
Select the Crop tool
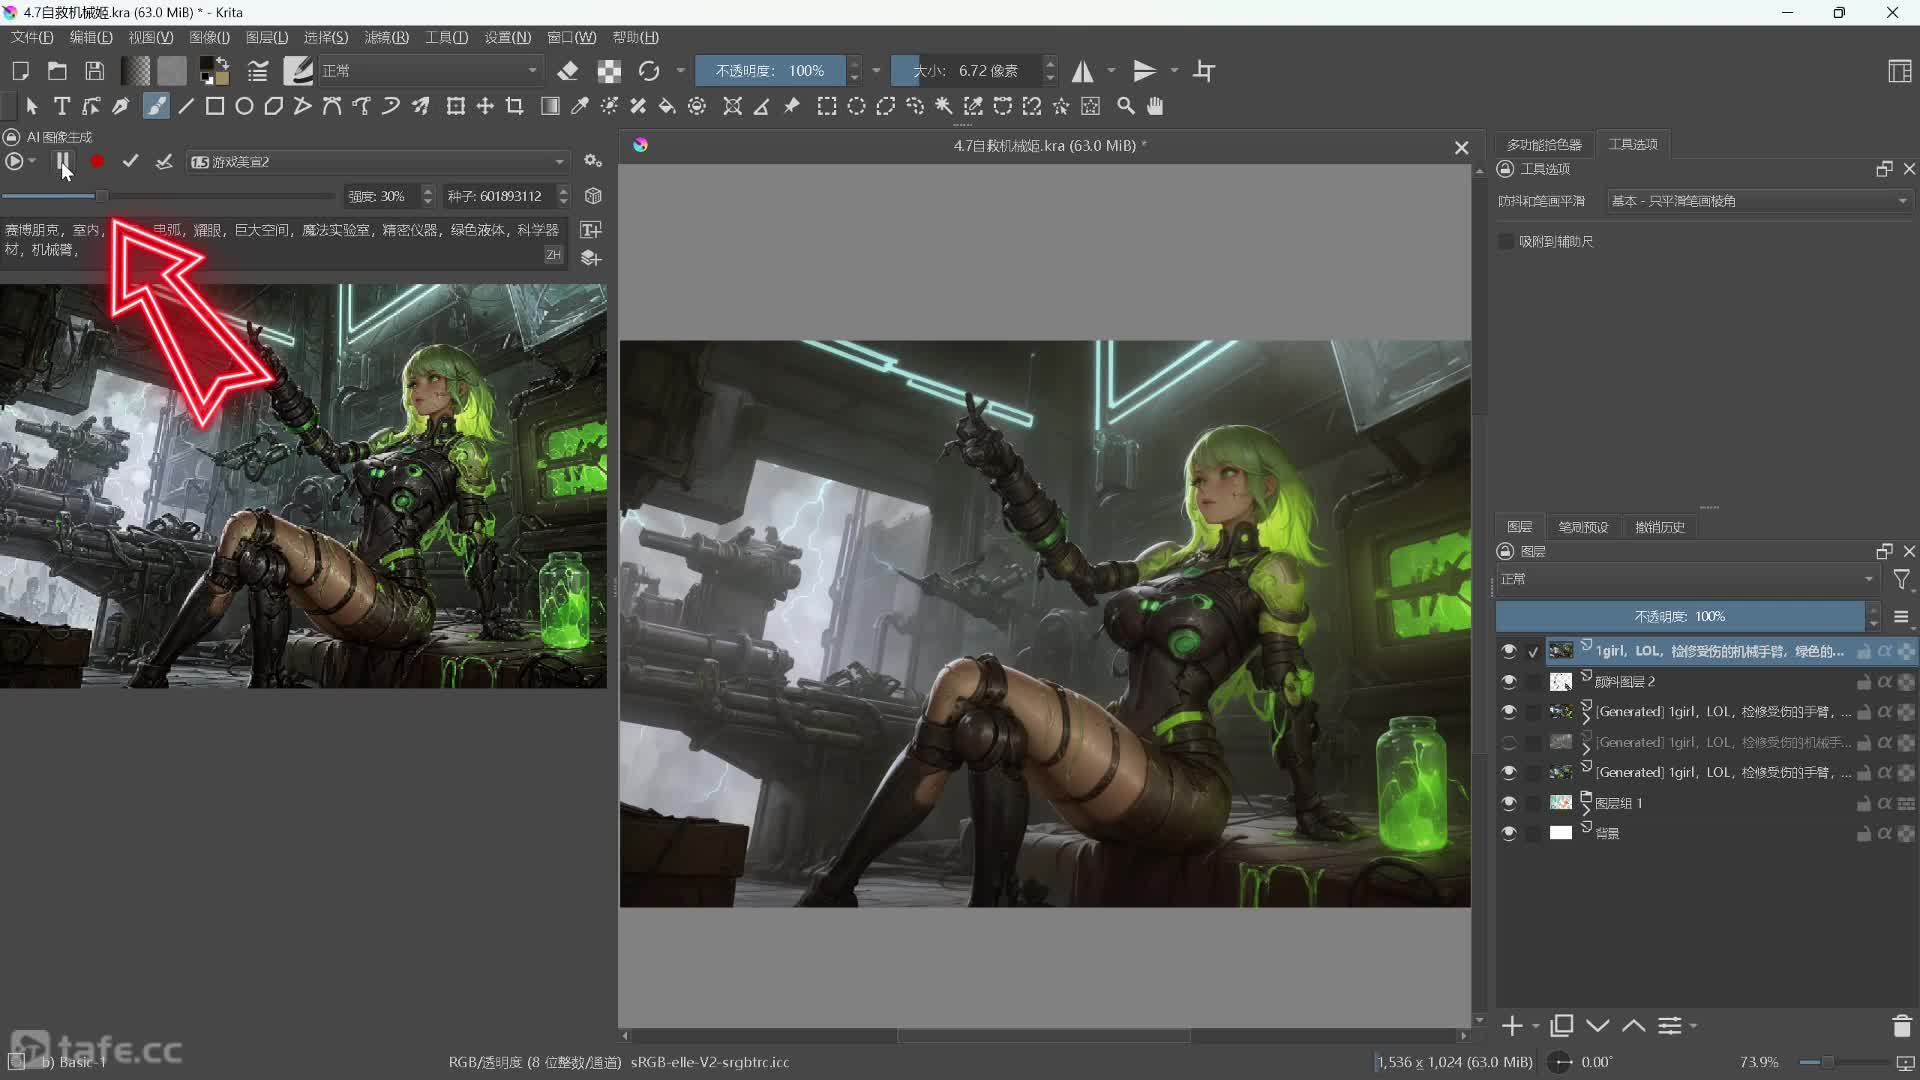tap(515, 106)
